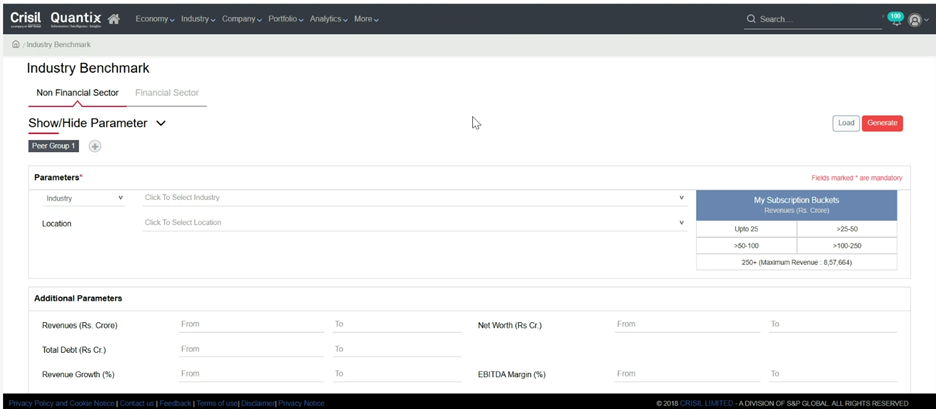Click the breadcrumb home icon
The height and width of the screenshot is (409, 936).
tap(15, 45)
